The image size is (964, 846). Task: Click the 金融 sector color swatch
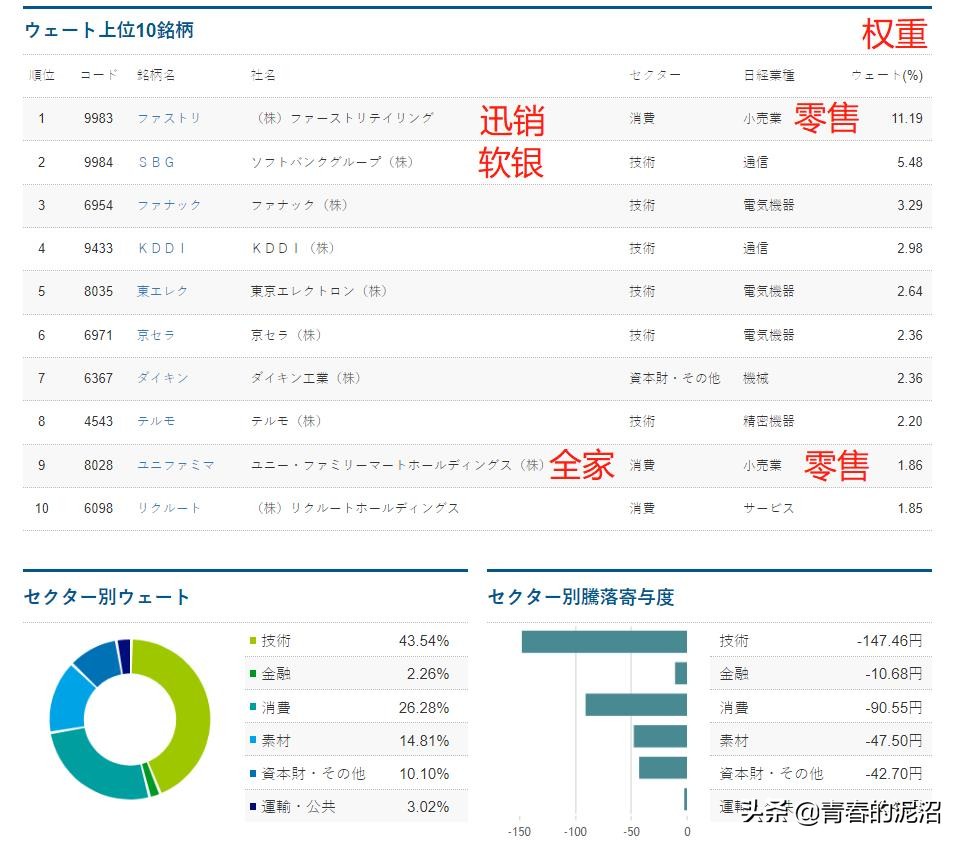[250, 673]
